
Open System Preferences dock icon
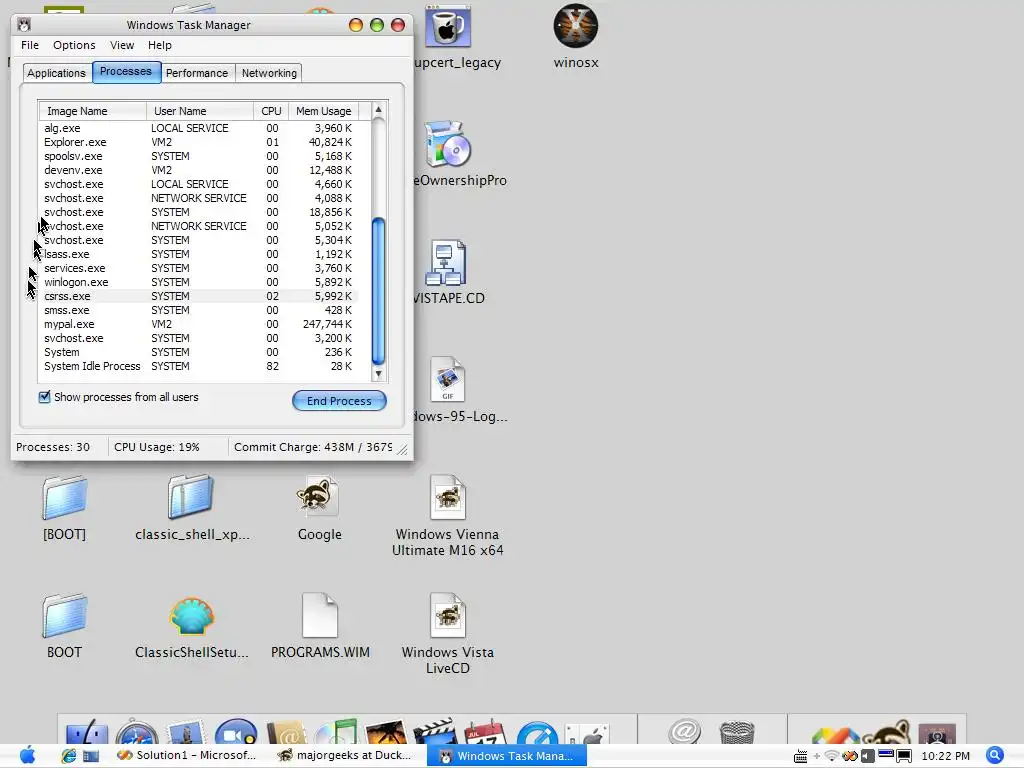(x=586, y=733)
